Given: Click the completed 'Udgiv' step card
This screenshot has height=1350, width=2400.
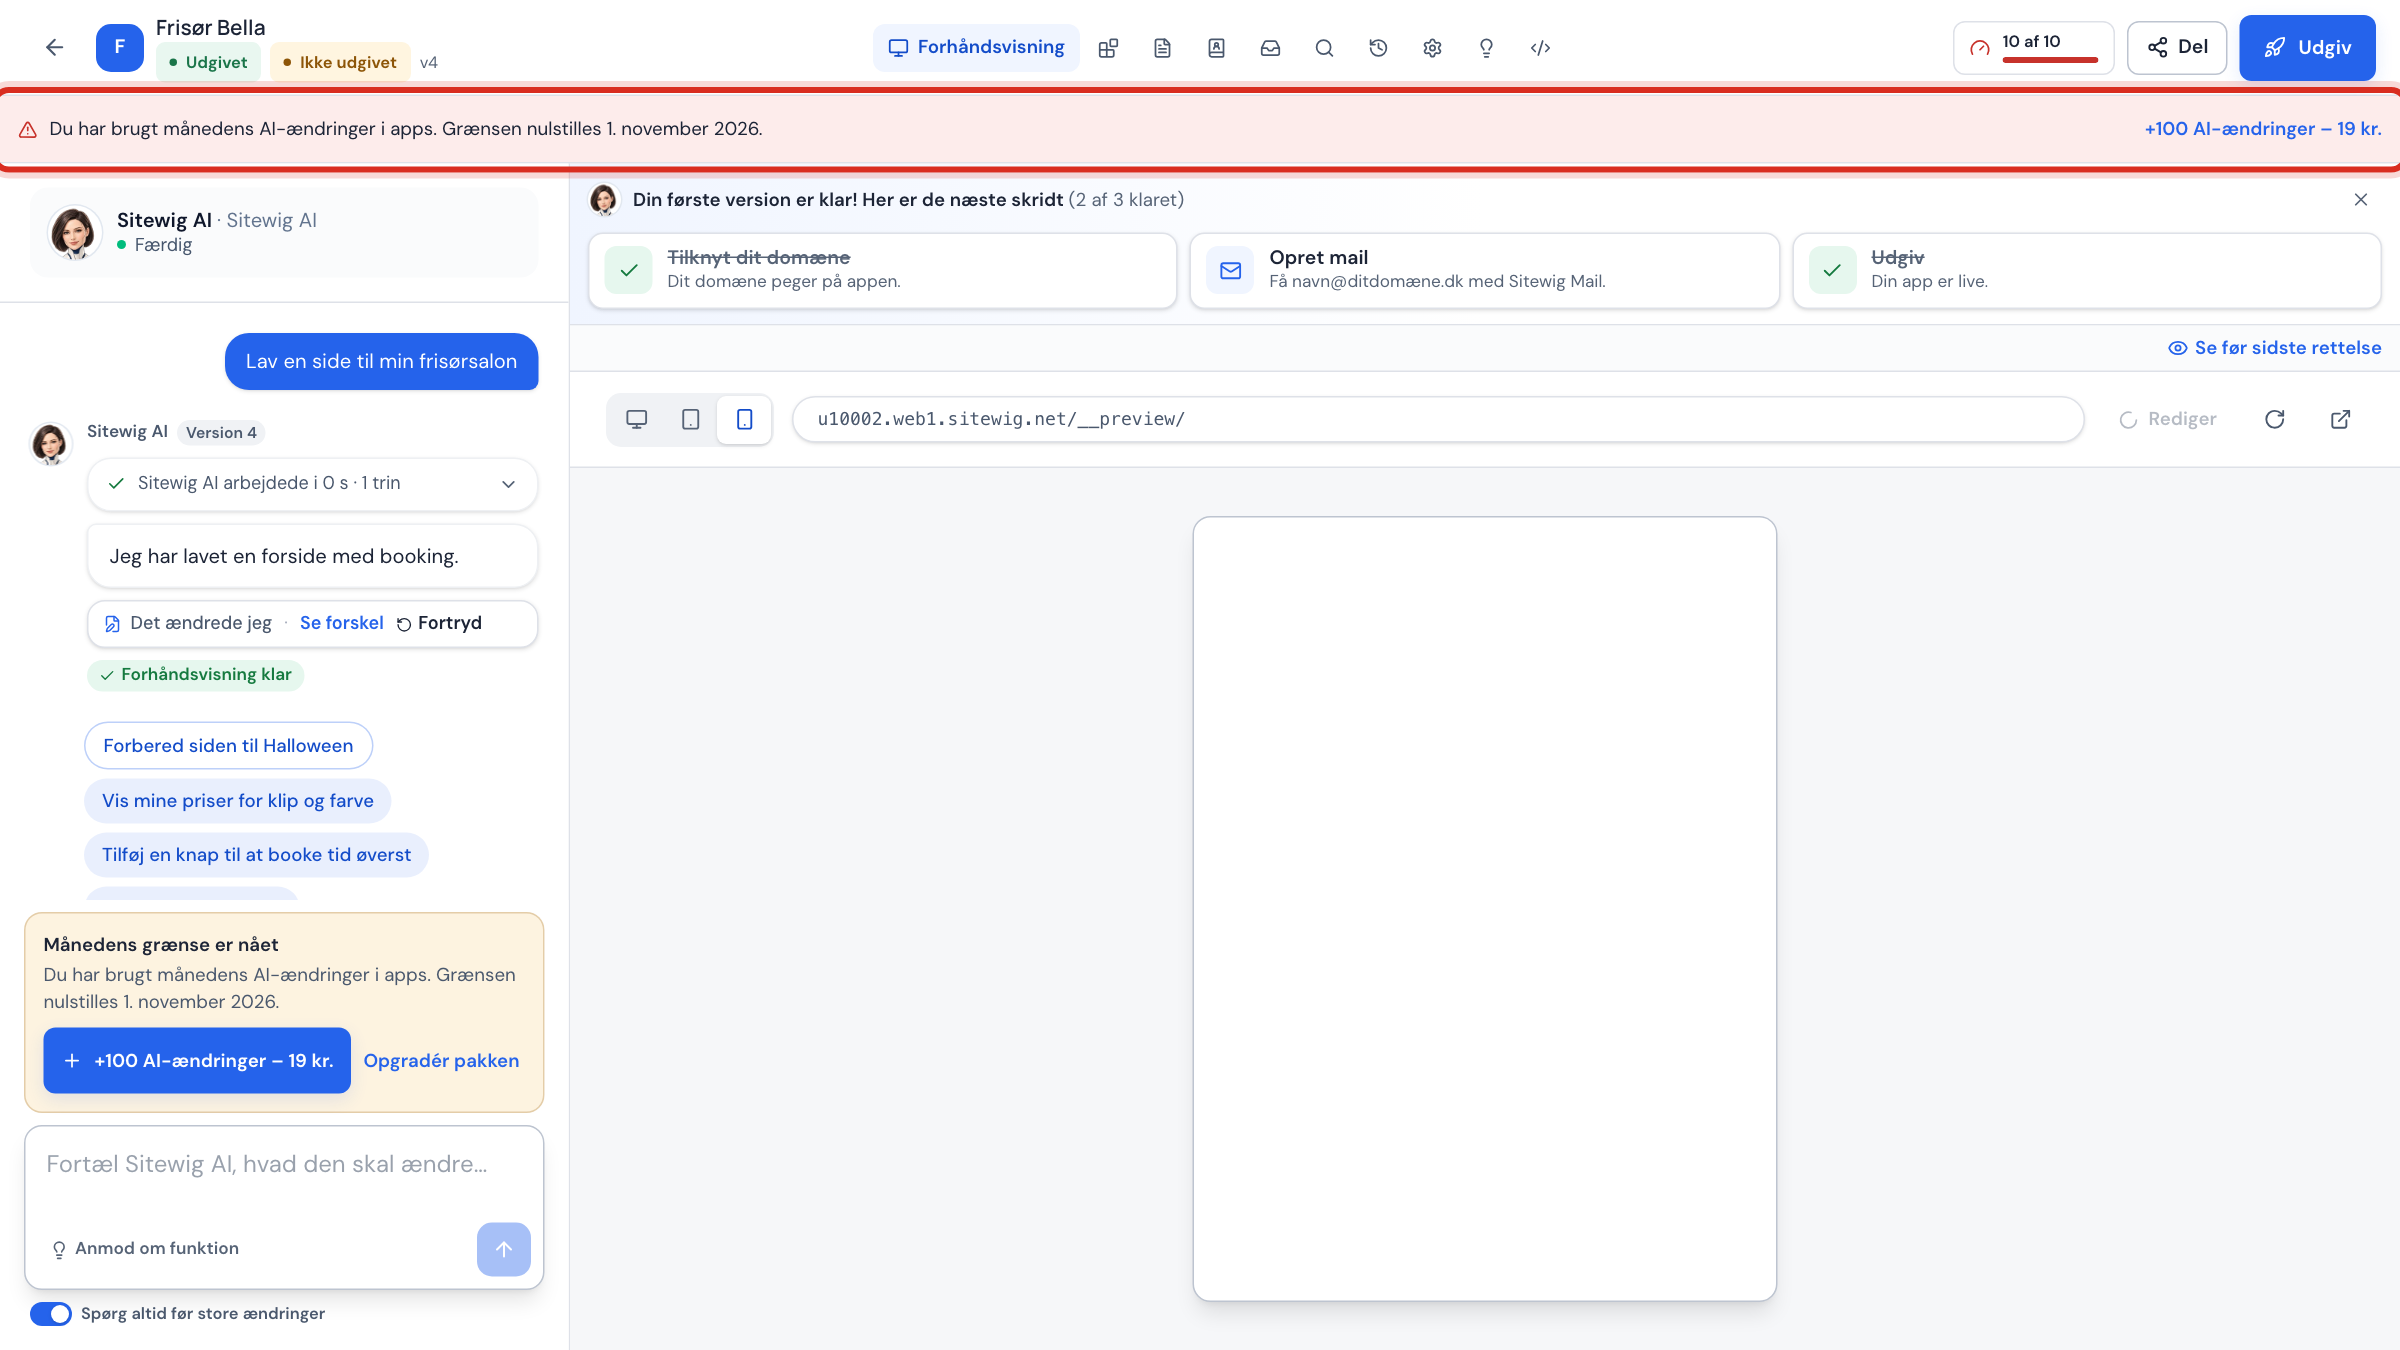Looking at the screenshot, I should (2086, 270).
